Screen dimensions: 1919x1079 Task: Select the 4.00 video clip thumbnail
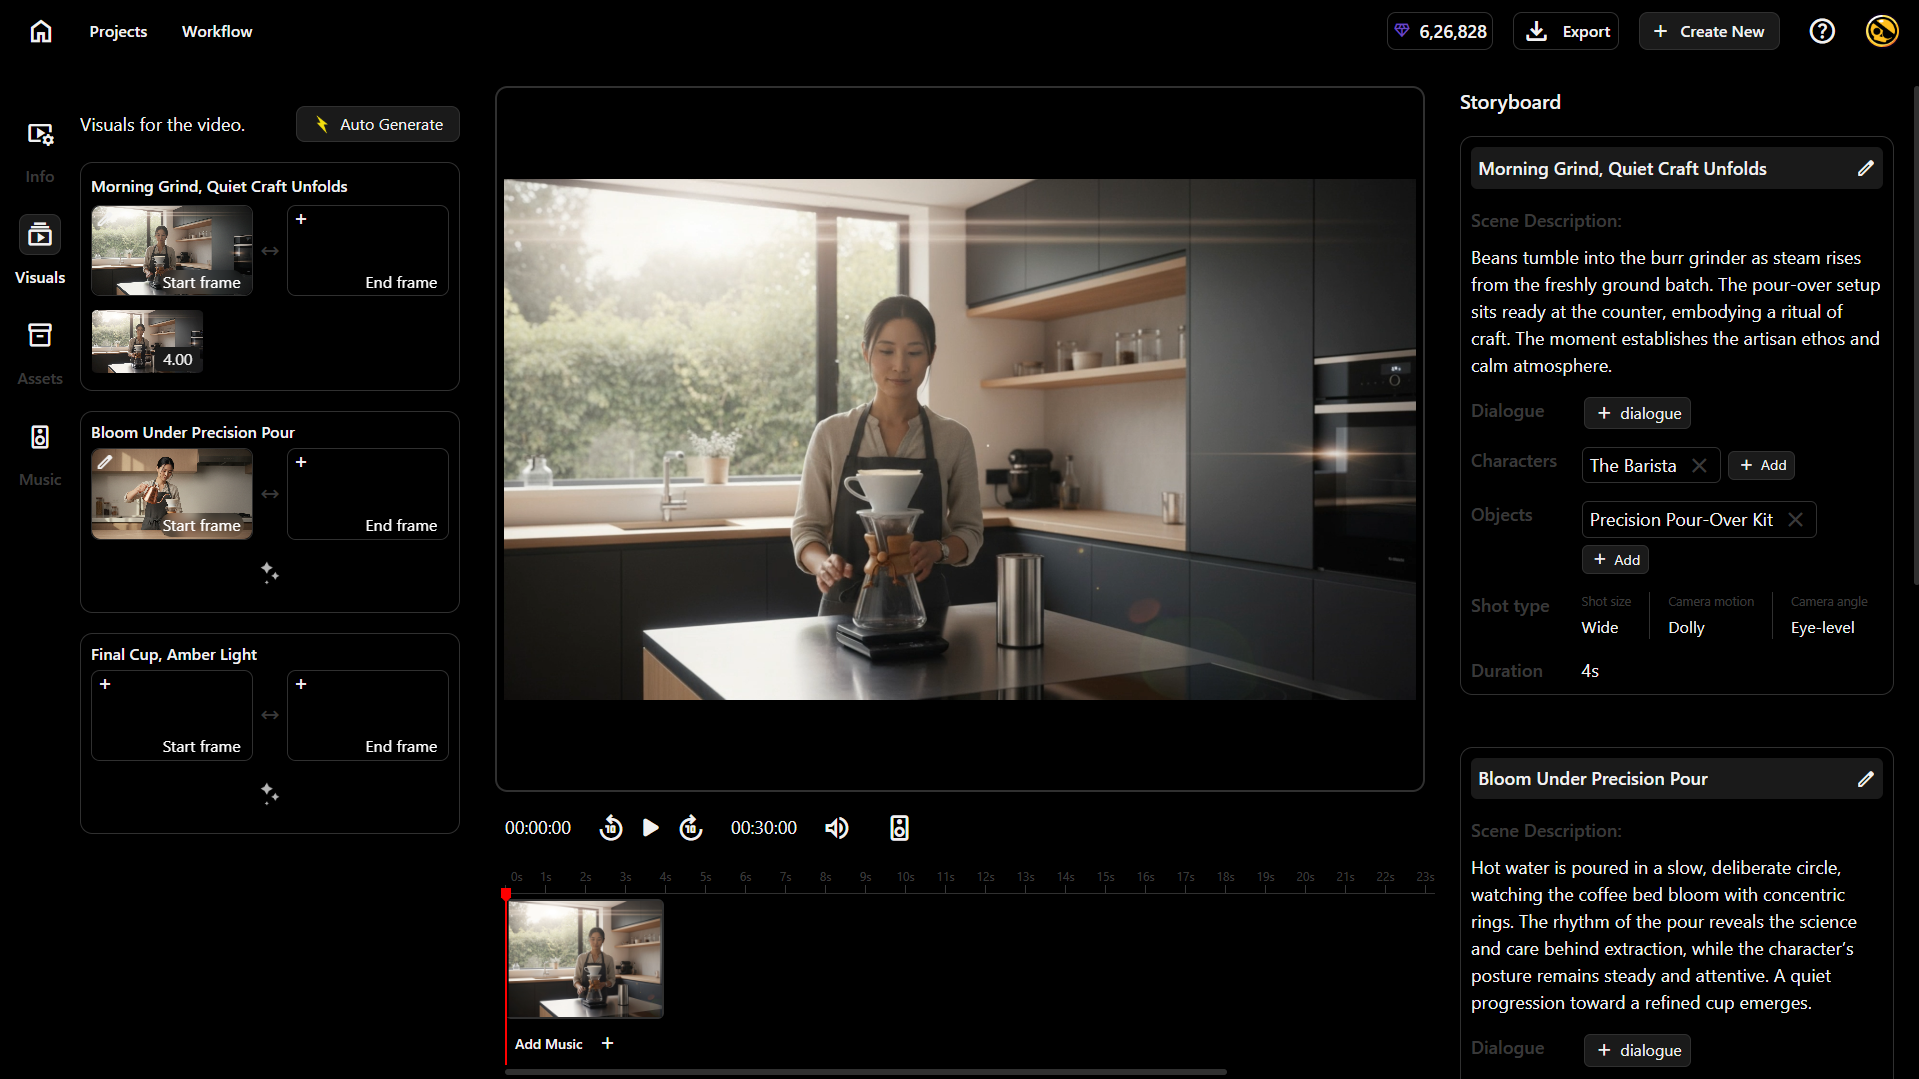(148, 341)
